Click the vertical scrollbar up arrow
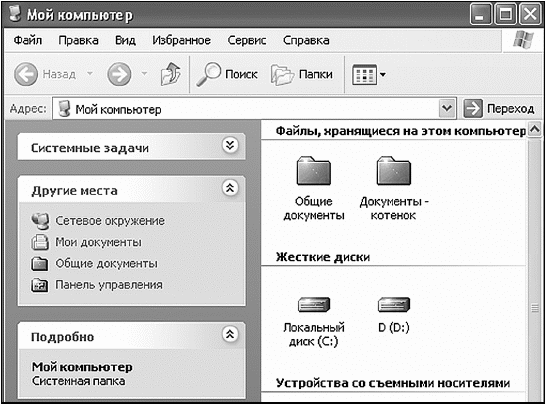 tap(535, 130)
